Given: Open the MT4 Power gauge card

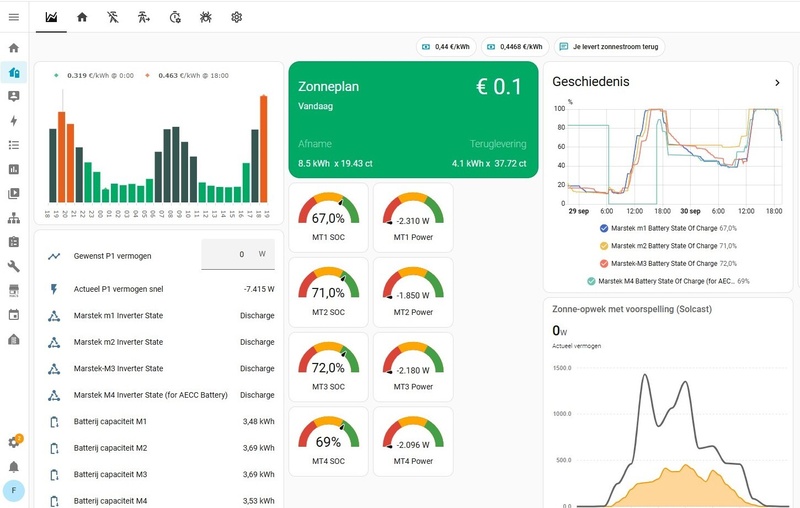Looking at the screenshot, I should pyautogui.click(x=413, y=442).
